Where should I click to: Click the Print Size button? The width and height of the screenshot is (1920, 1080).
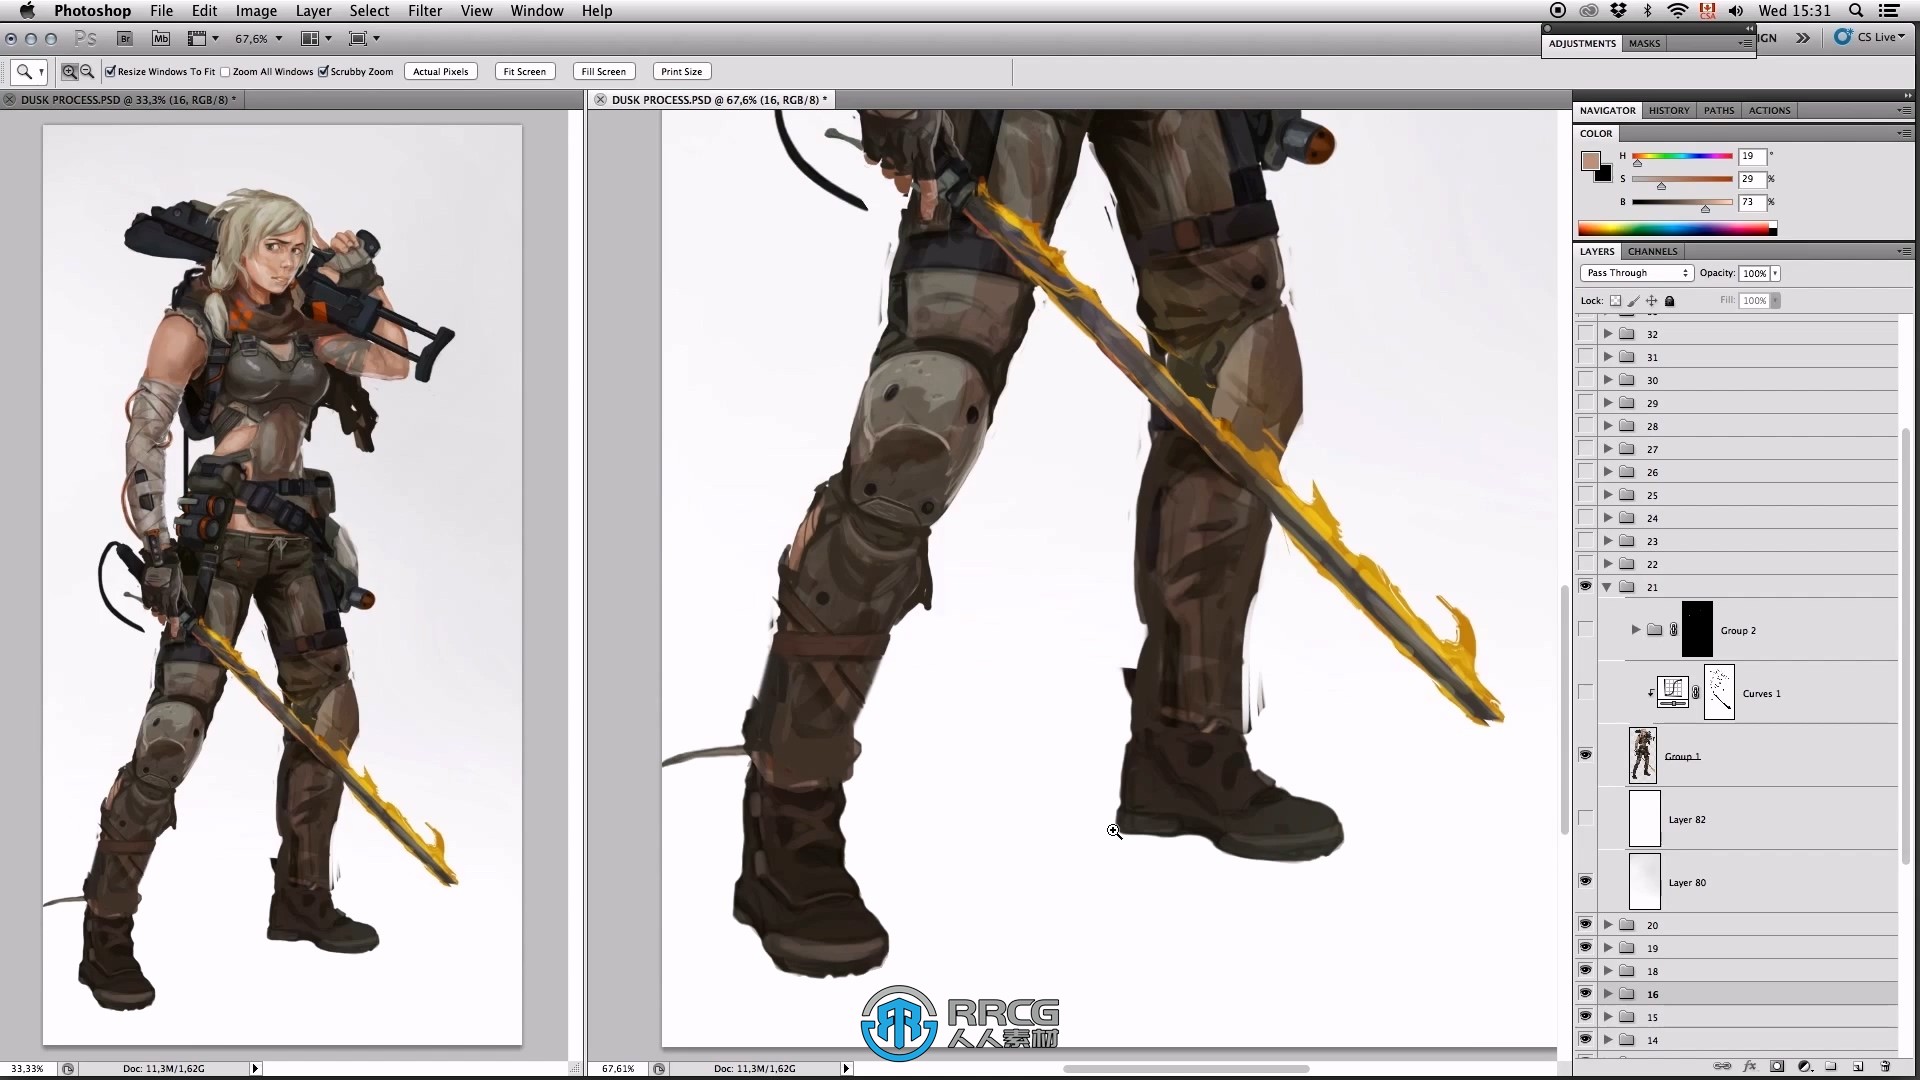tap(682, 71)
